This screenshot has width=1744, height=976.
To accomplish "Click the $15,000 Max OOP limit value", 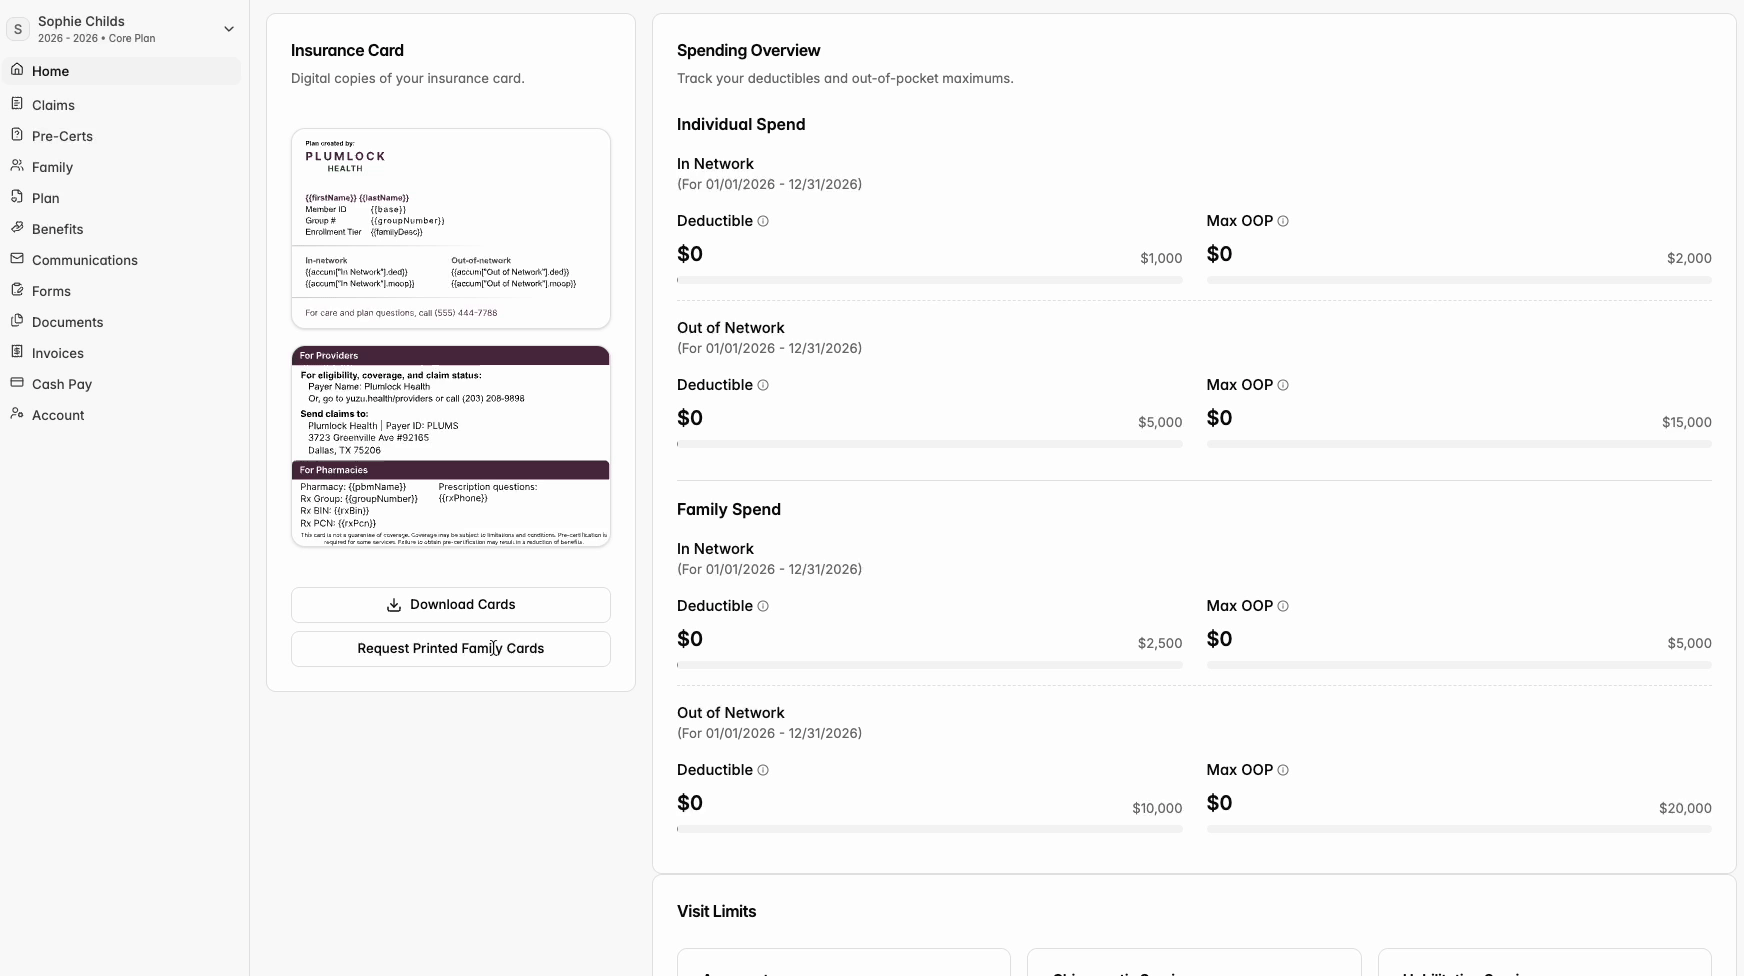I will (x=1687, y=422).
